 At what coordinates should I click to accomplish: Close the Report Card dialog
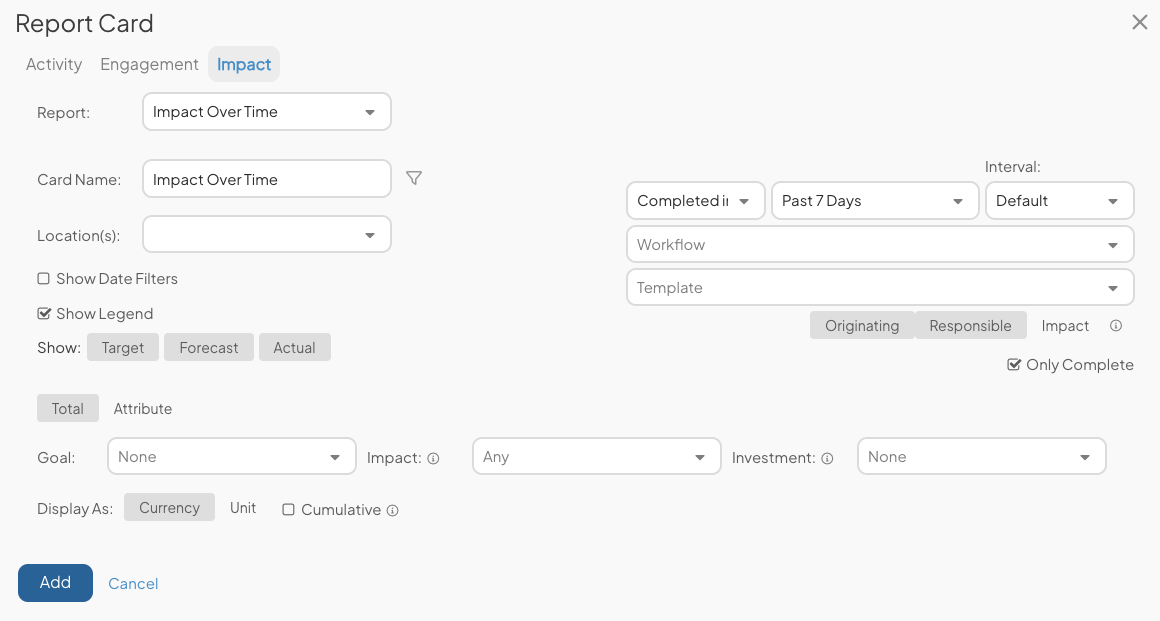point(1139,22)
